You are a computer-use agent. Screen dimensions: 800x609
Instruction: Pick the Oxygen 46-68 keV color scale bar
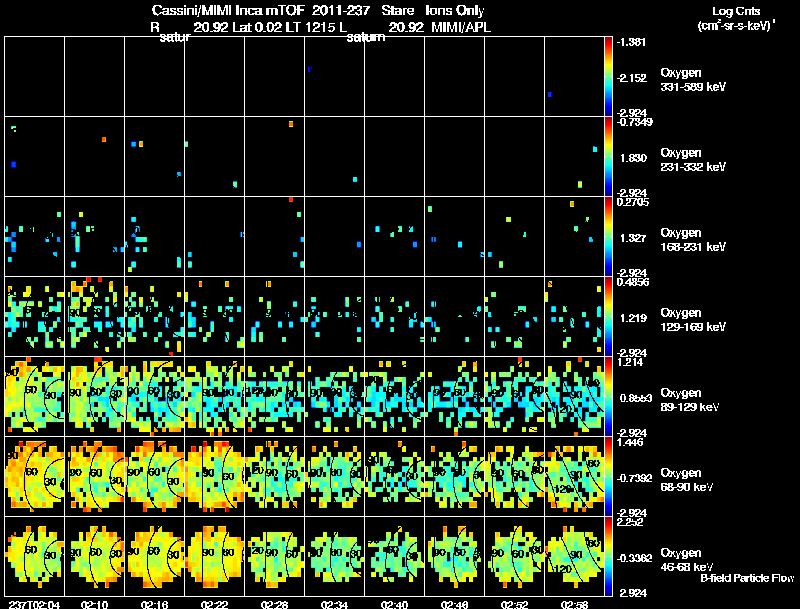[x=608, y=557]
